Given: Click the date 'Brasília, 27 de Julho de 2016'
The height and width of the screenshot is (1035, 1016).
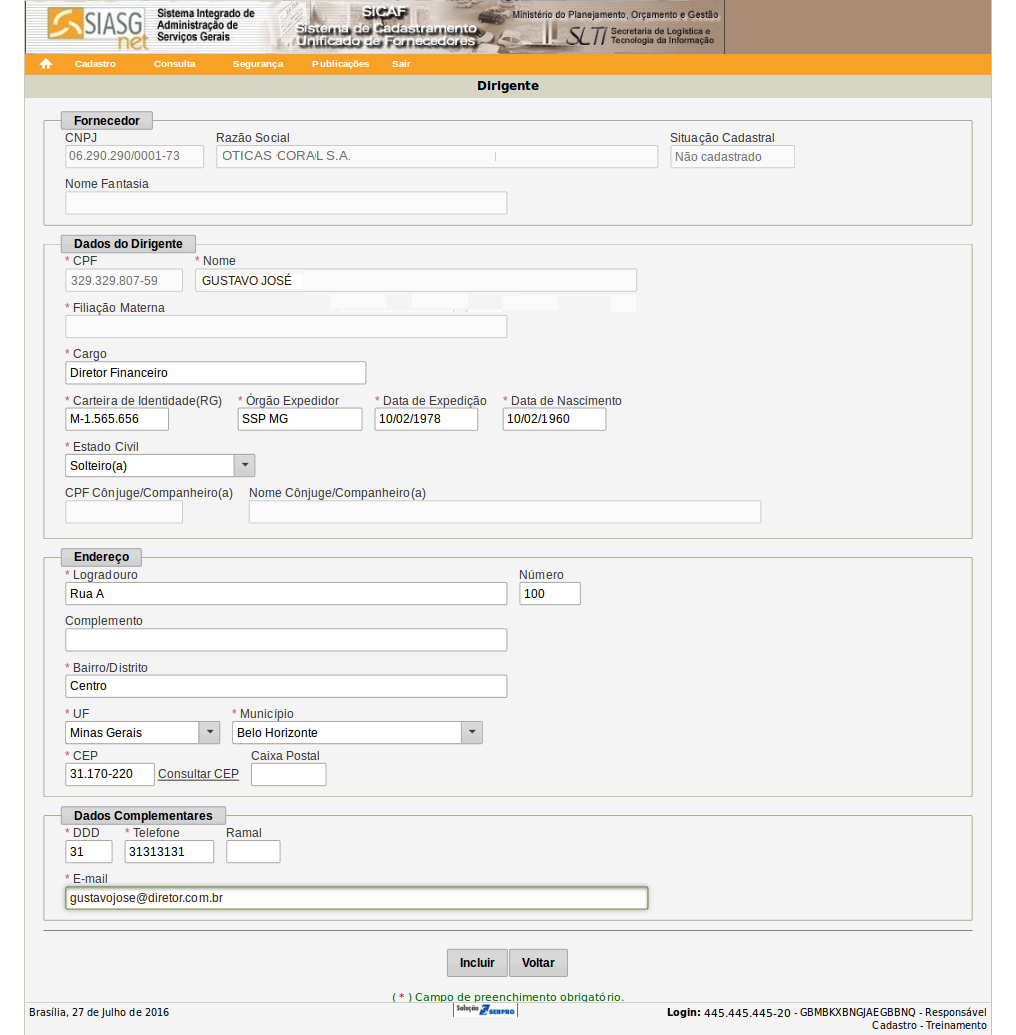Looking at the screenshot, I should point(99,1012).
